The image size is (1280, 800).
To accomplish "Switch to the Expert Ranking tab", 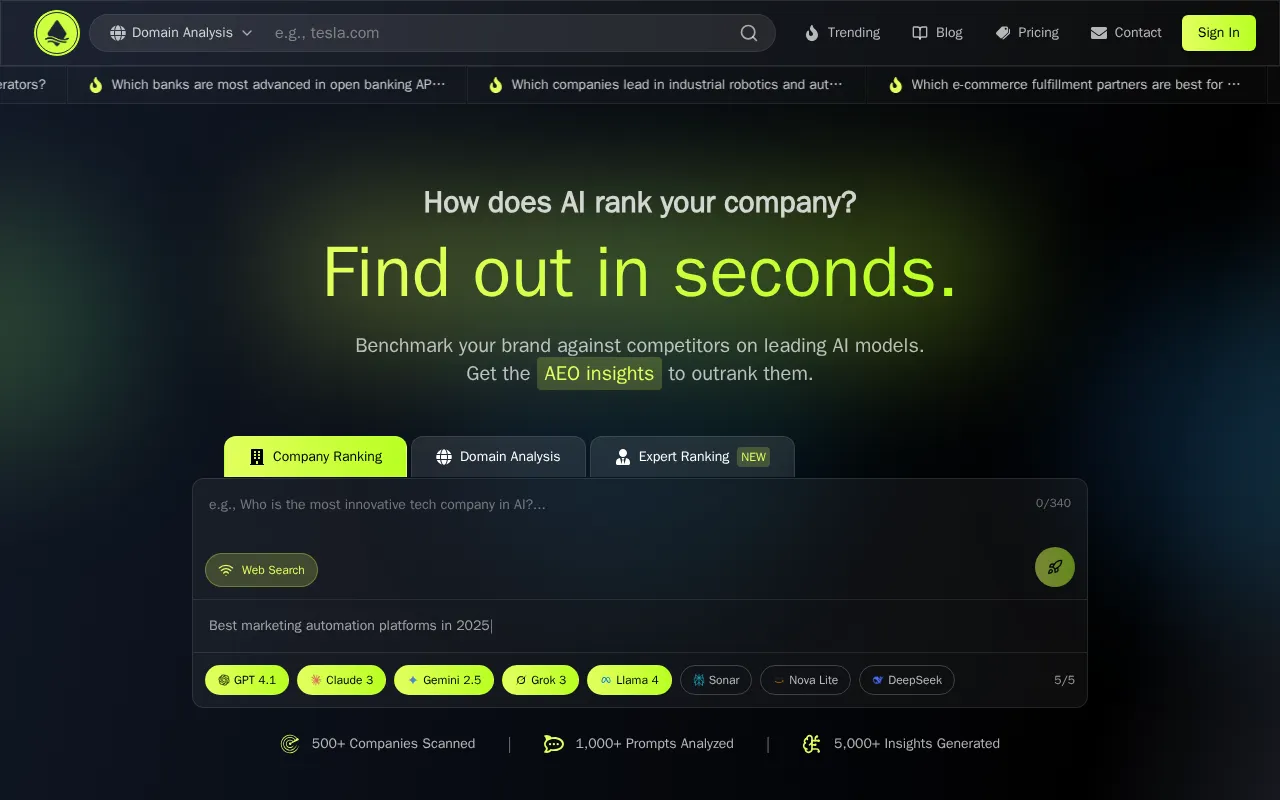I will 692,457.
